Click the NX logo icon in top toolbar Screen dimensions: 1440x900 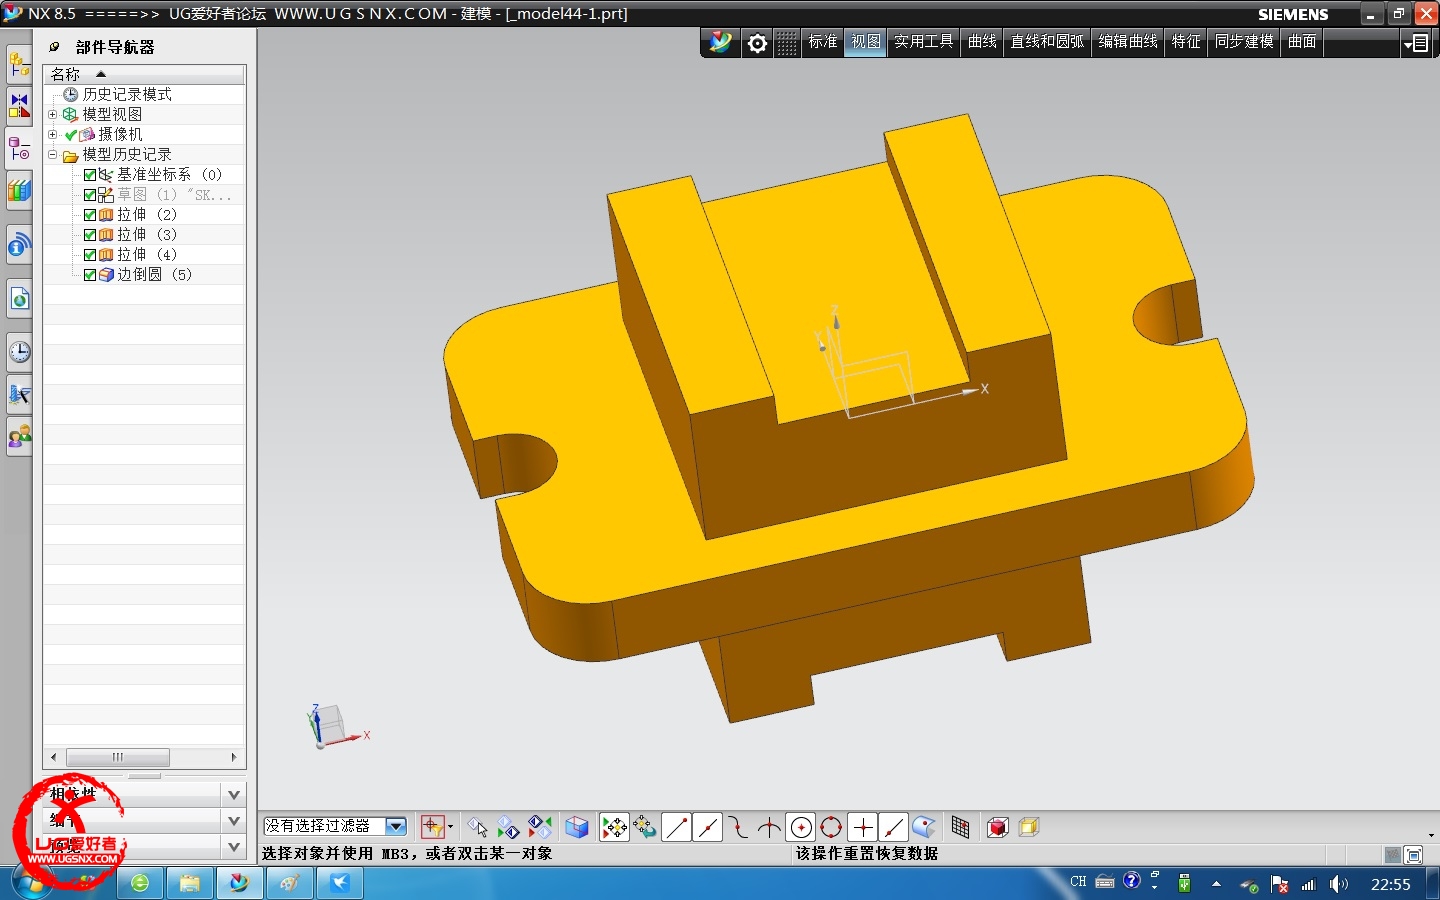click(x=721, y=43)
